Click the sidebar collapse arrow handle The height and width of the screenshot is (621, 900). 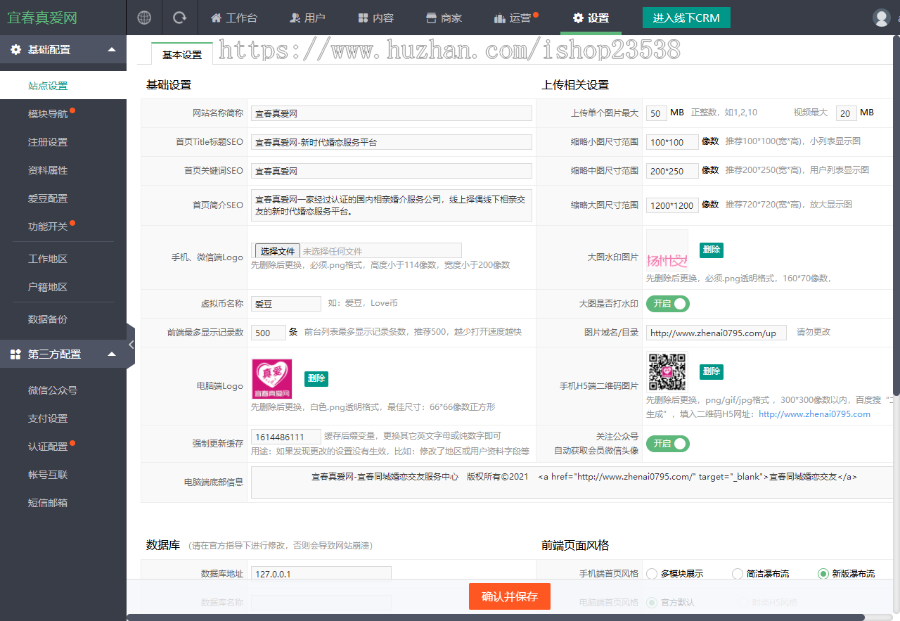(x=131, y=345)
